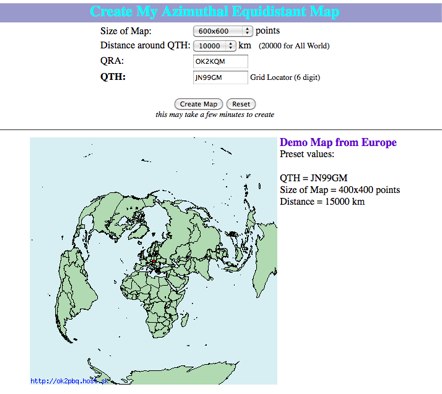Open the Distance around QTH dropdown
This screenshot has width=442, height=394.
215,46
